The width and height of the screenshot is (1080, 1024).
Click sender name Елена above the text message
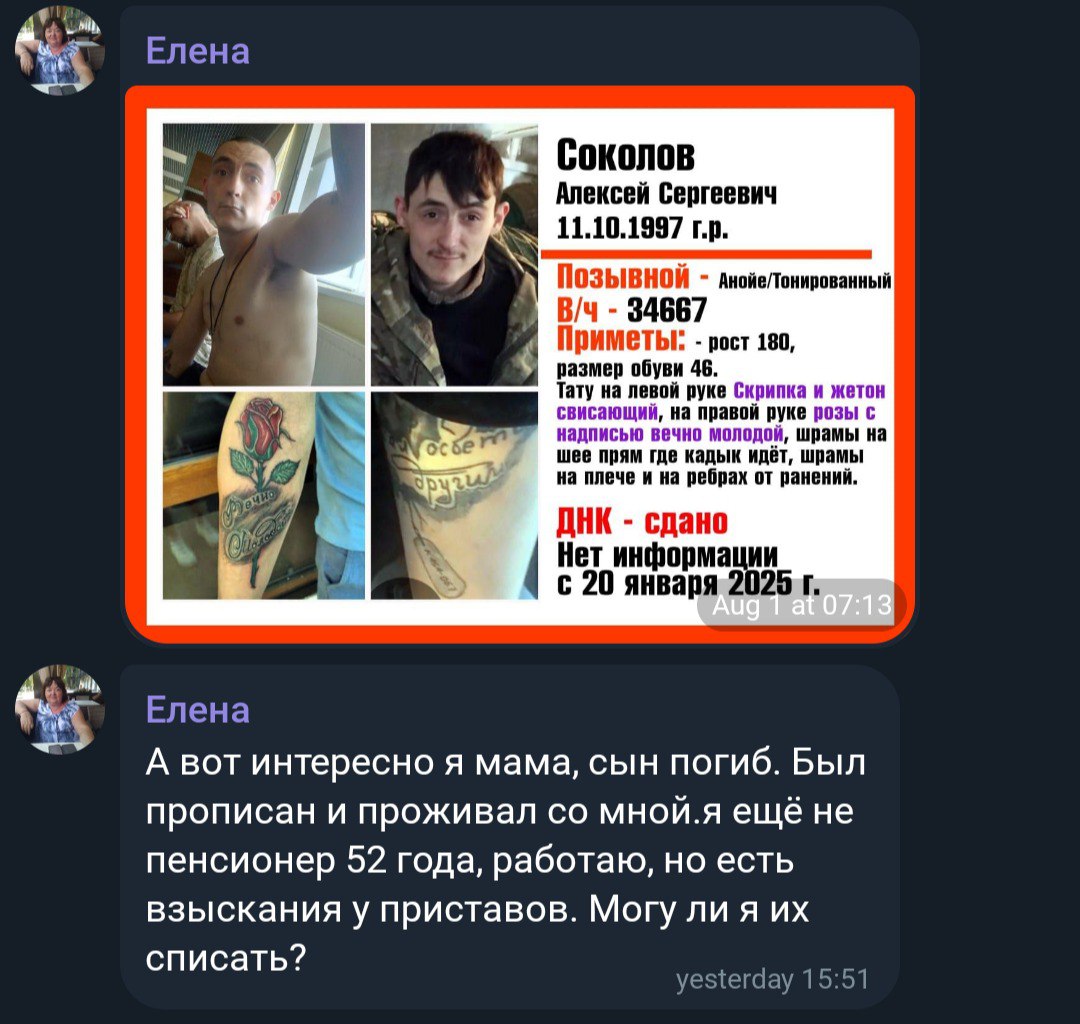point(198,710)
